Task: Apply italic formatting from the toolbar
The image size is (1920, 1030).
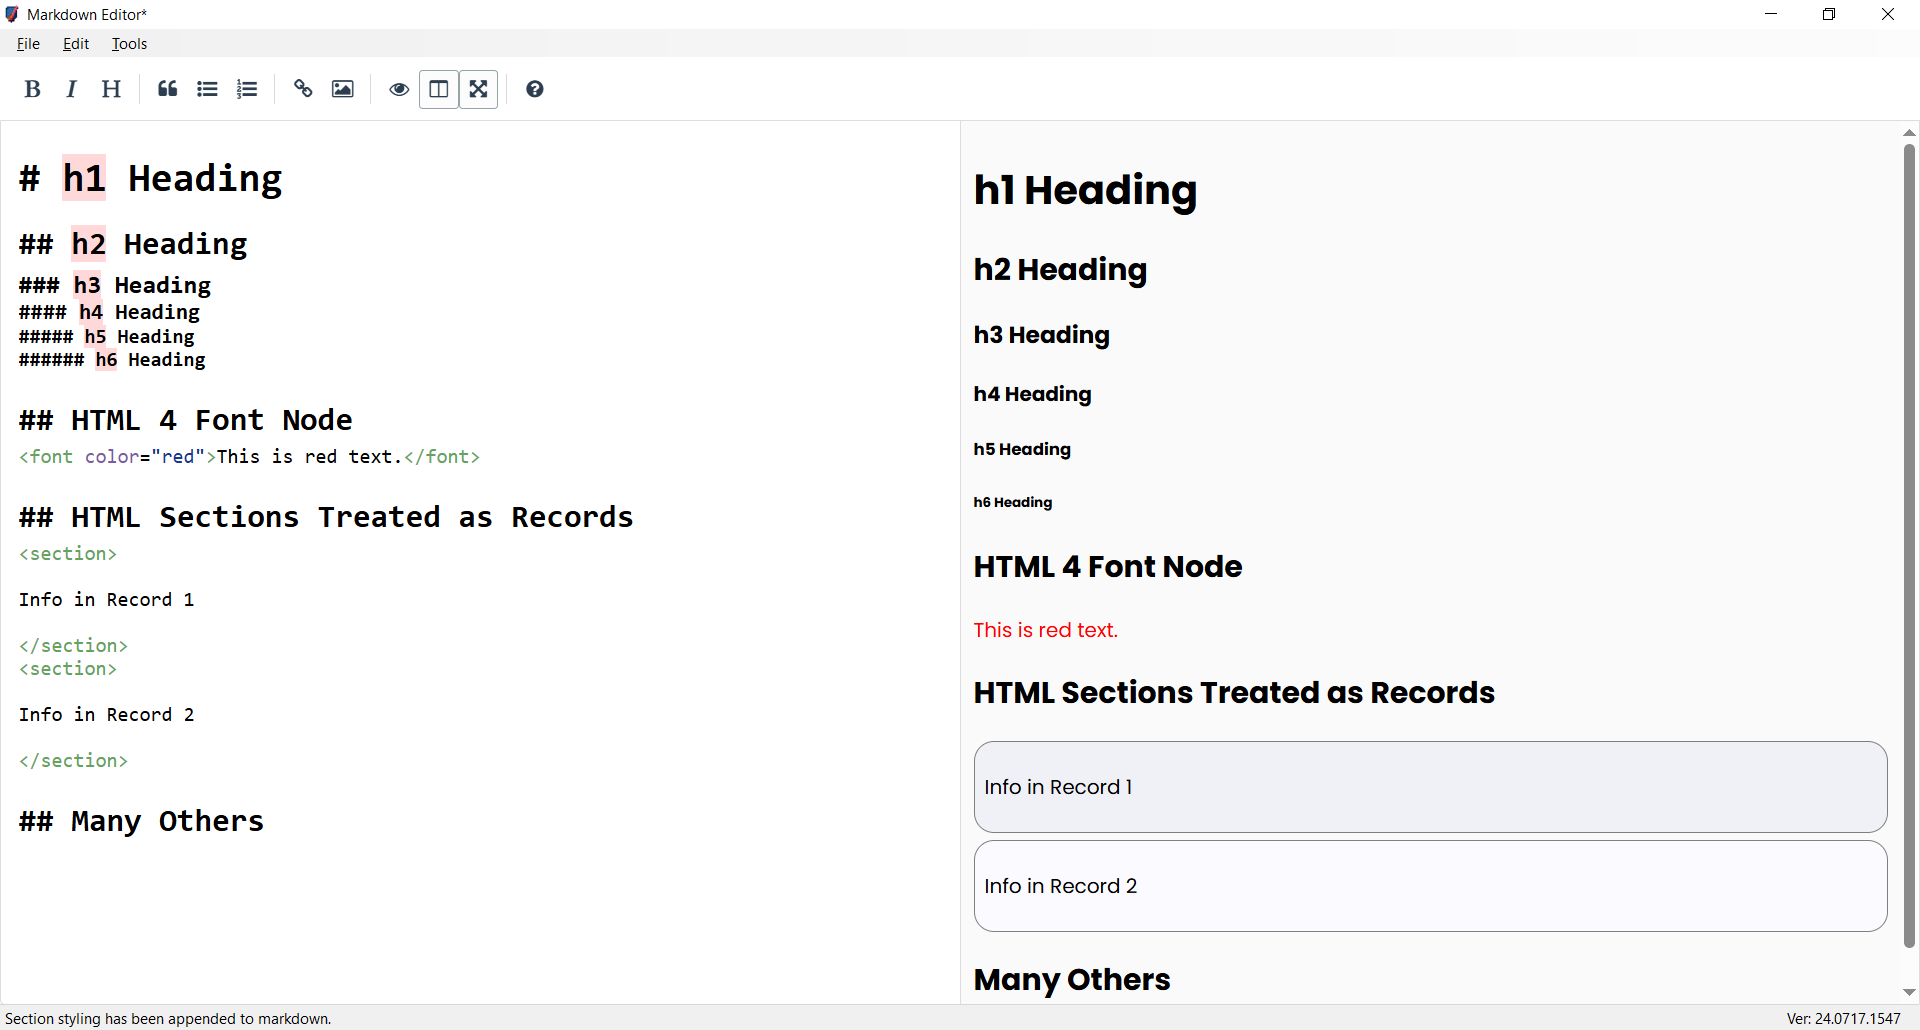Action: [71, 89]
